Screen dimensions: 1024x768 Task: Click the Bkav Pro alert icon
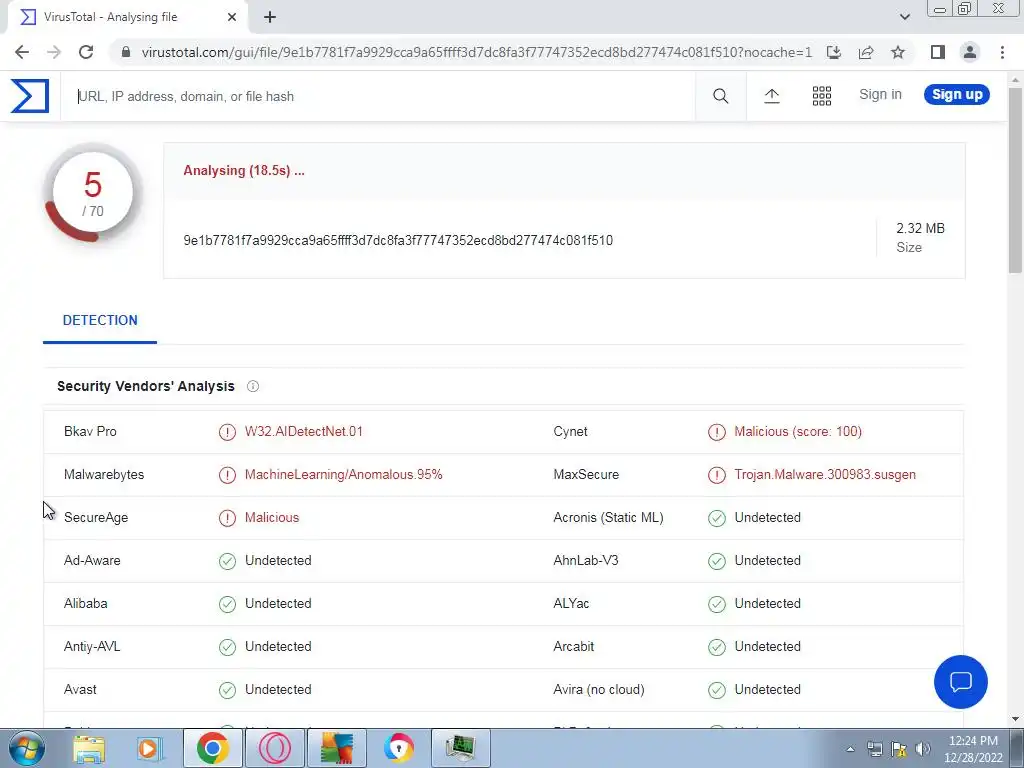pyautogui.click(x=227, y=432)
